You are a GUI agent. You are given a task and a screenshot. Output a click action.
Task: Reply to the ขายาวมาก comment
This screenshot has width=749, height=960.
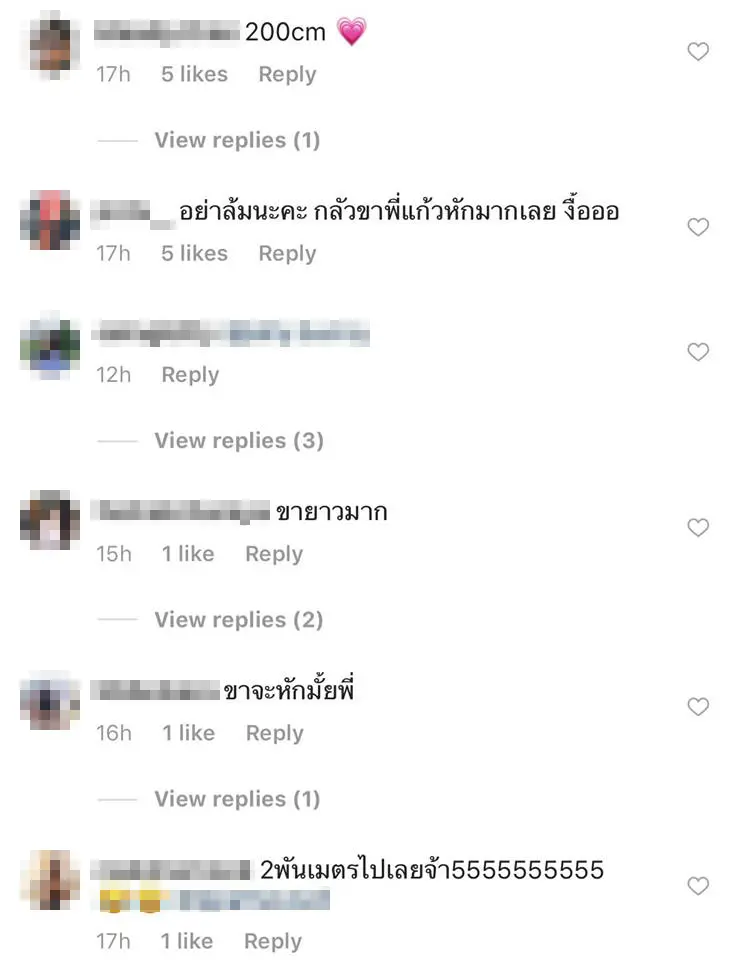(x=274, y=554)
